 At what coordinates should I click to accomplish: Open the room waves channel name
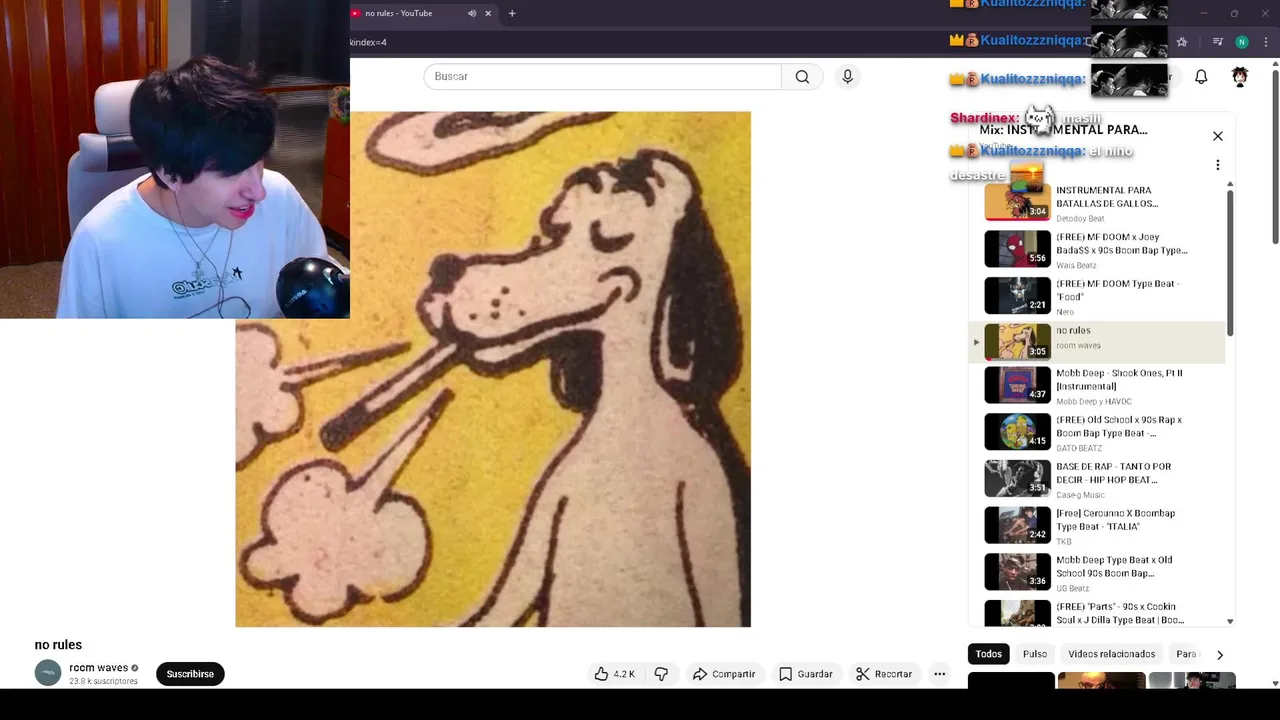click(x=98, y=668)
